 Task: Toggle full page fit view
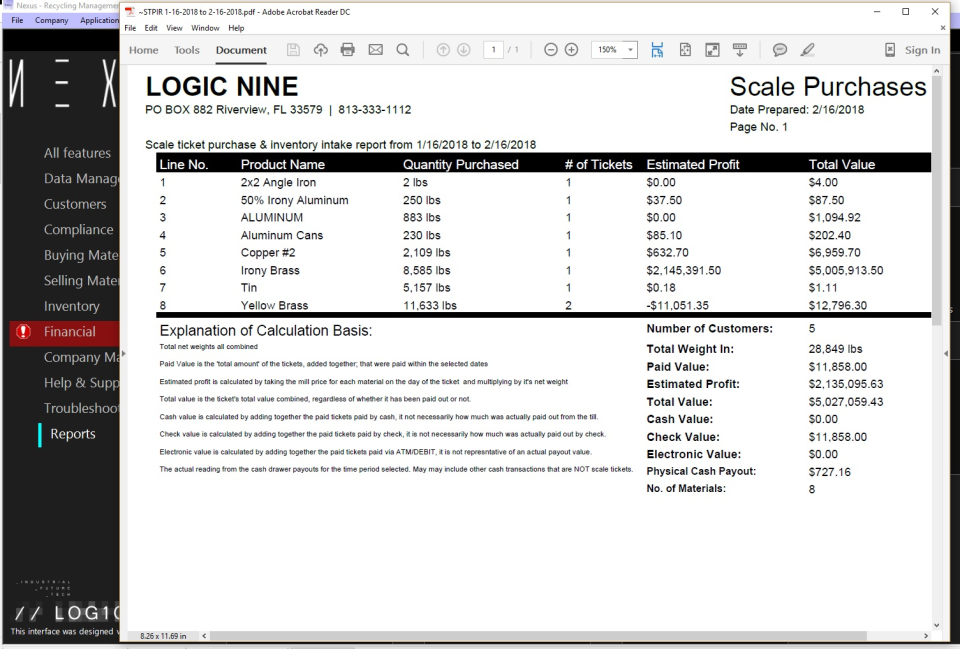(684, 50)
